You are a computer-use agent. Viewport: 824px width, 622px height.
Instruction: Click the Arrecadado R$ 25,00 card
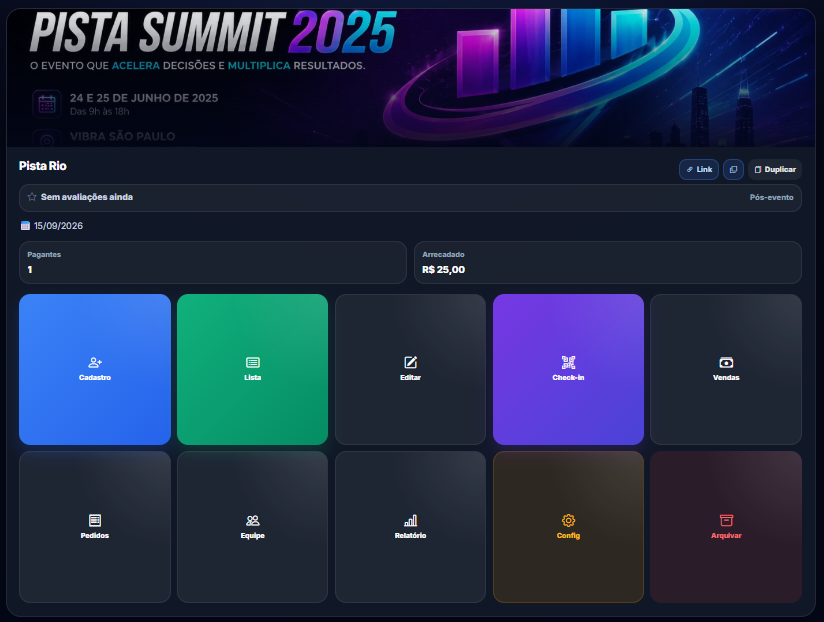607,263
